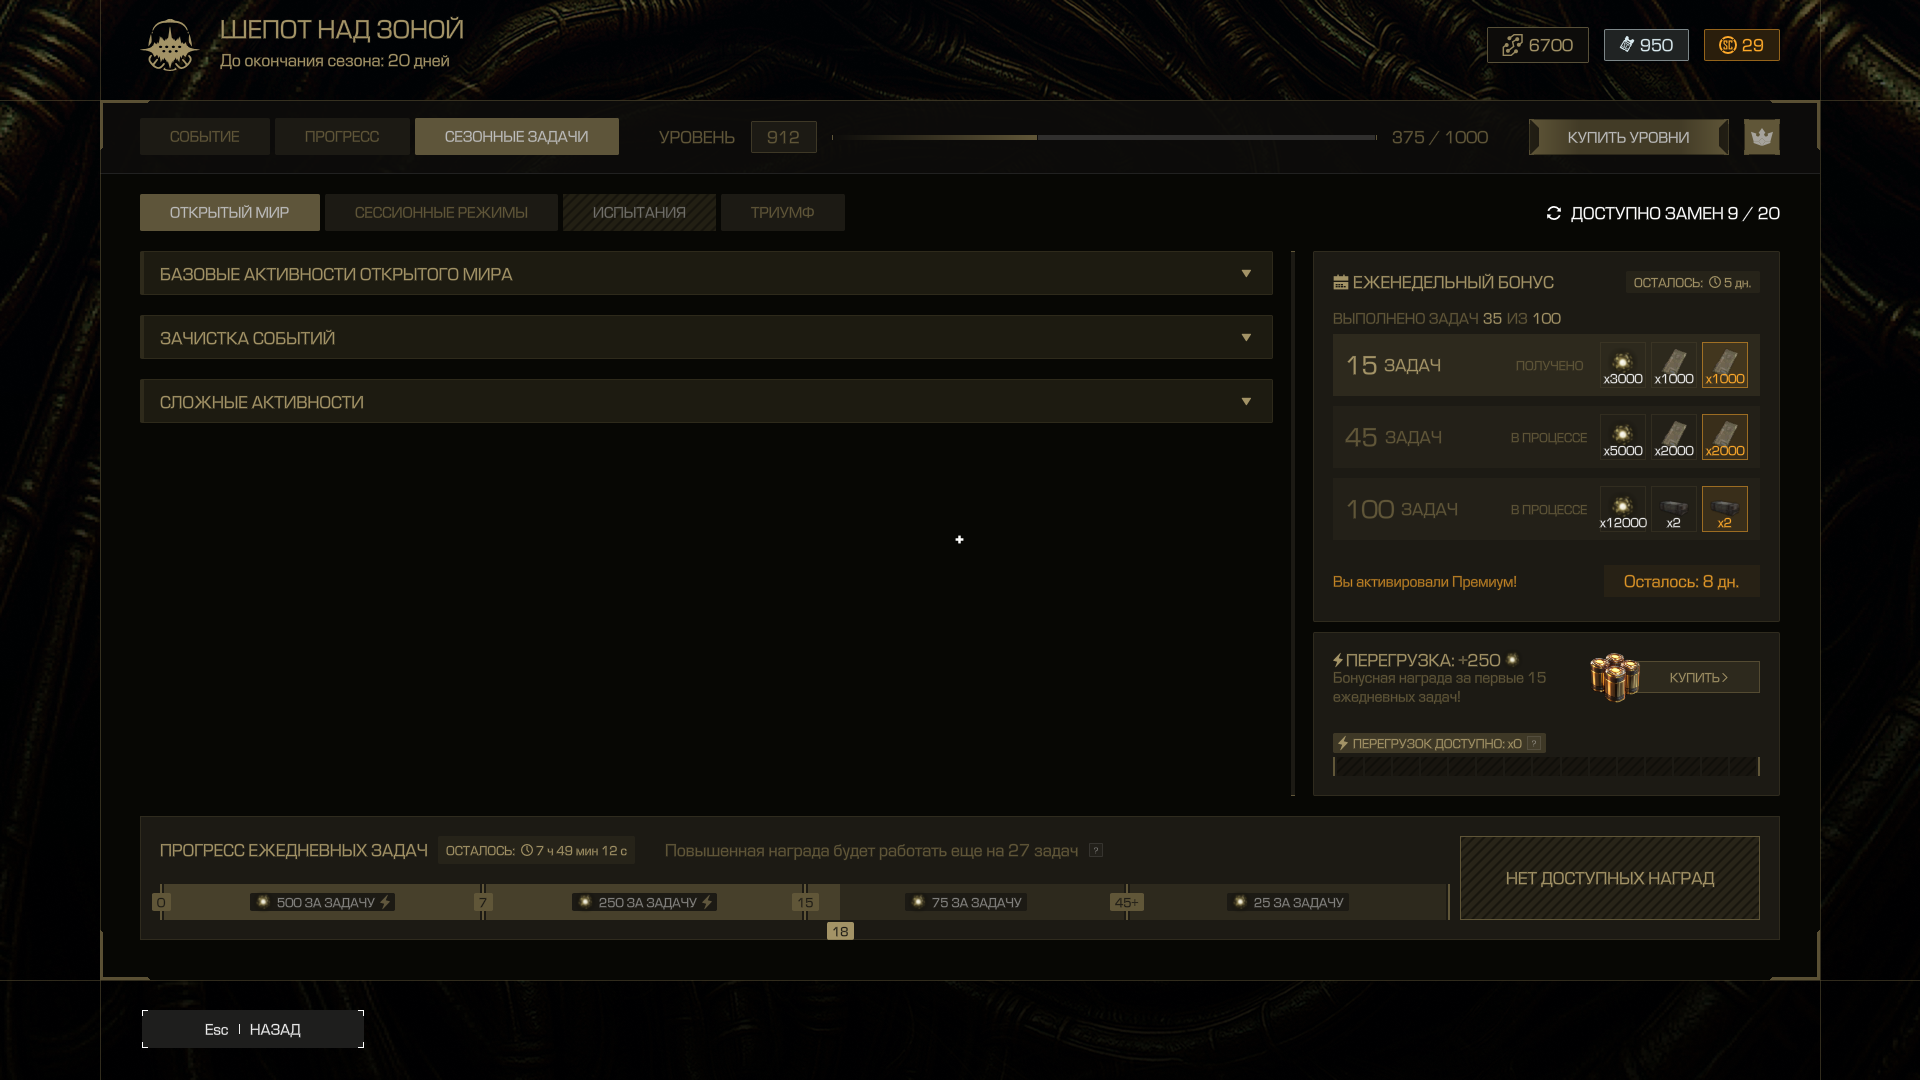Image resolution: width=1920 pixels, height=1080 pixels.
Task: Click the 29 gold coin currency counter
Action: tap(1741, 45)
